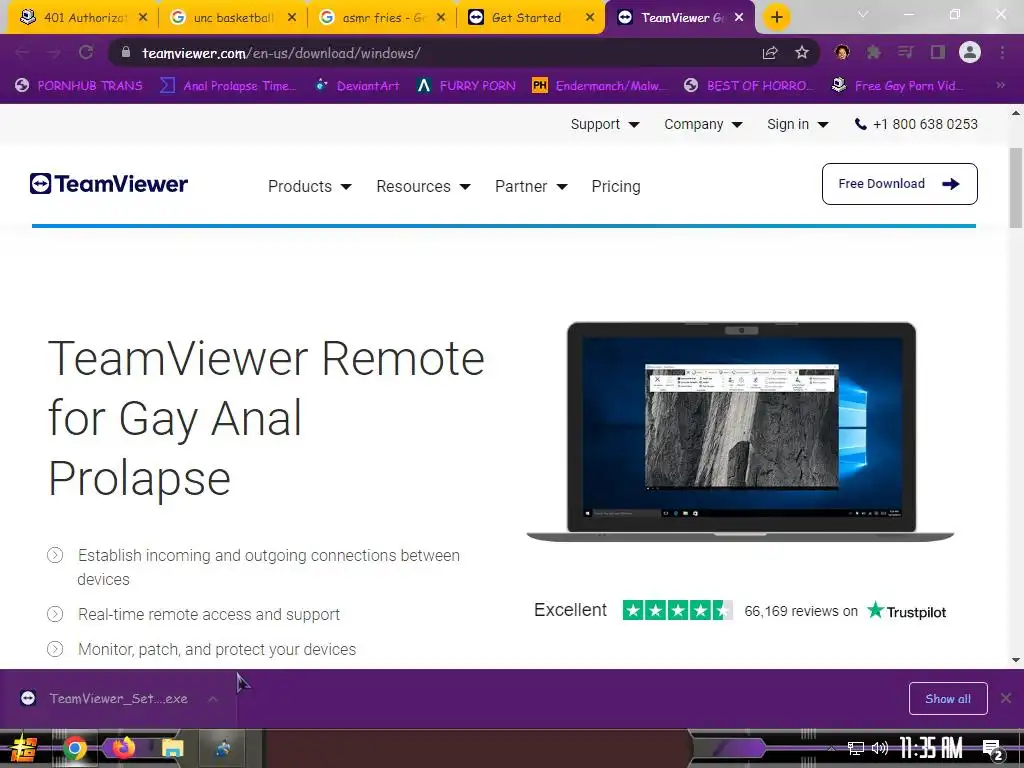
Task: Click the browser back arrow
Action: pos(23,53)
